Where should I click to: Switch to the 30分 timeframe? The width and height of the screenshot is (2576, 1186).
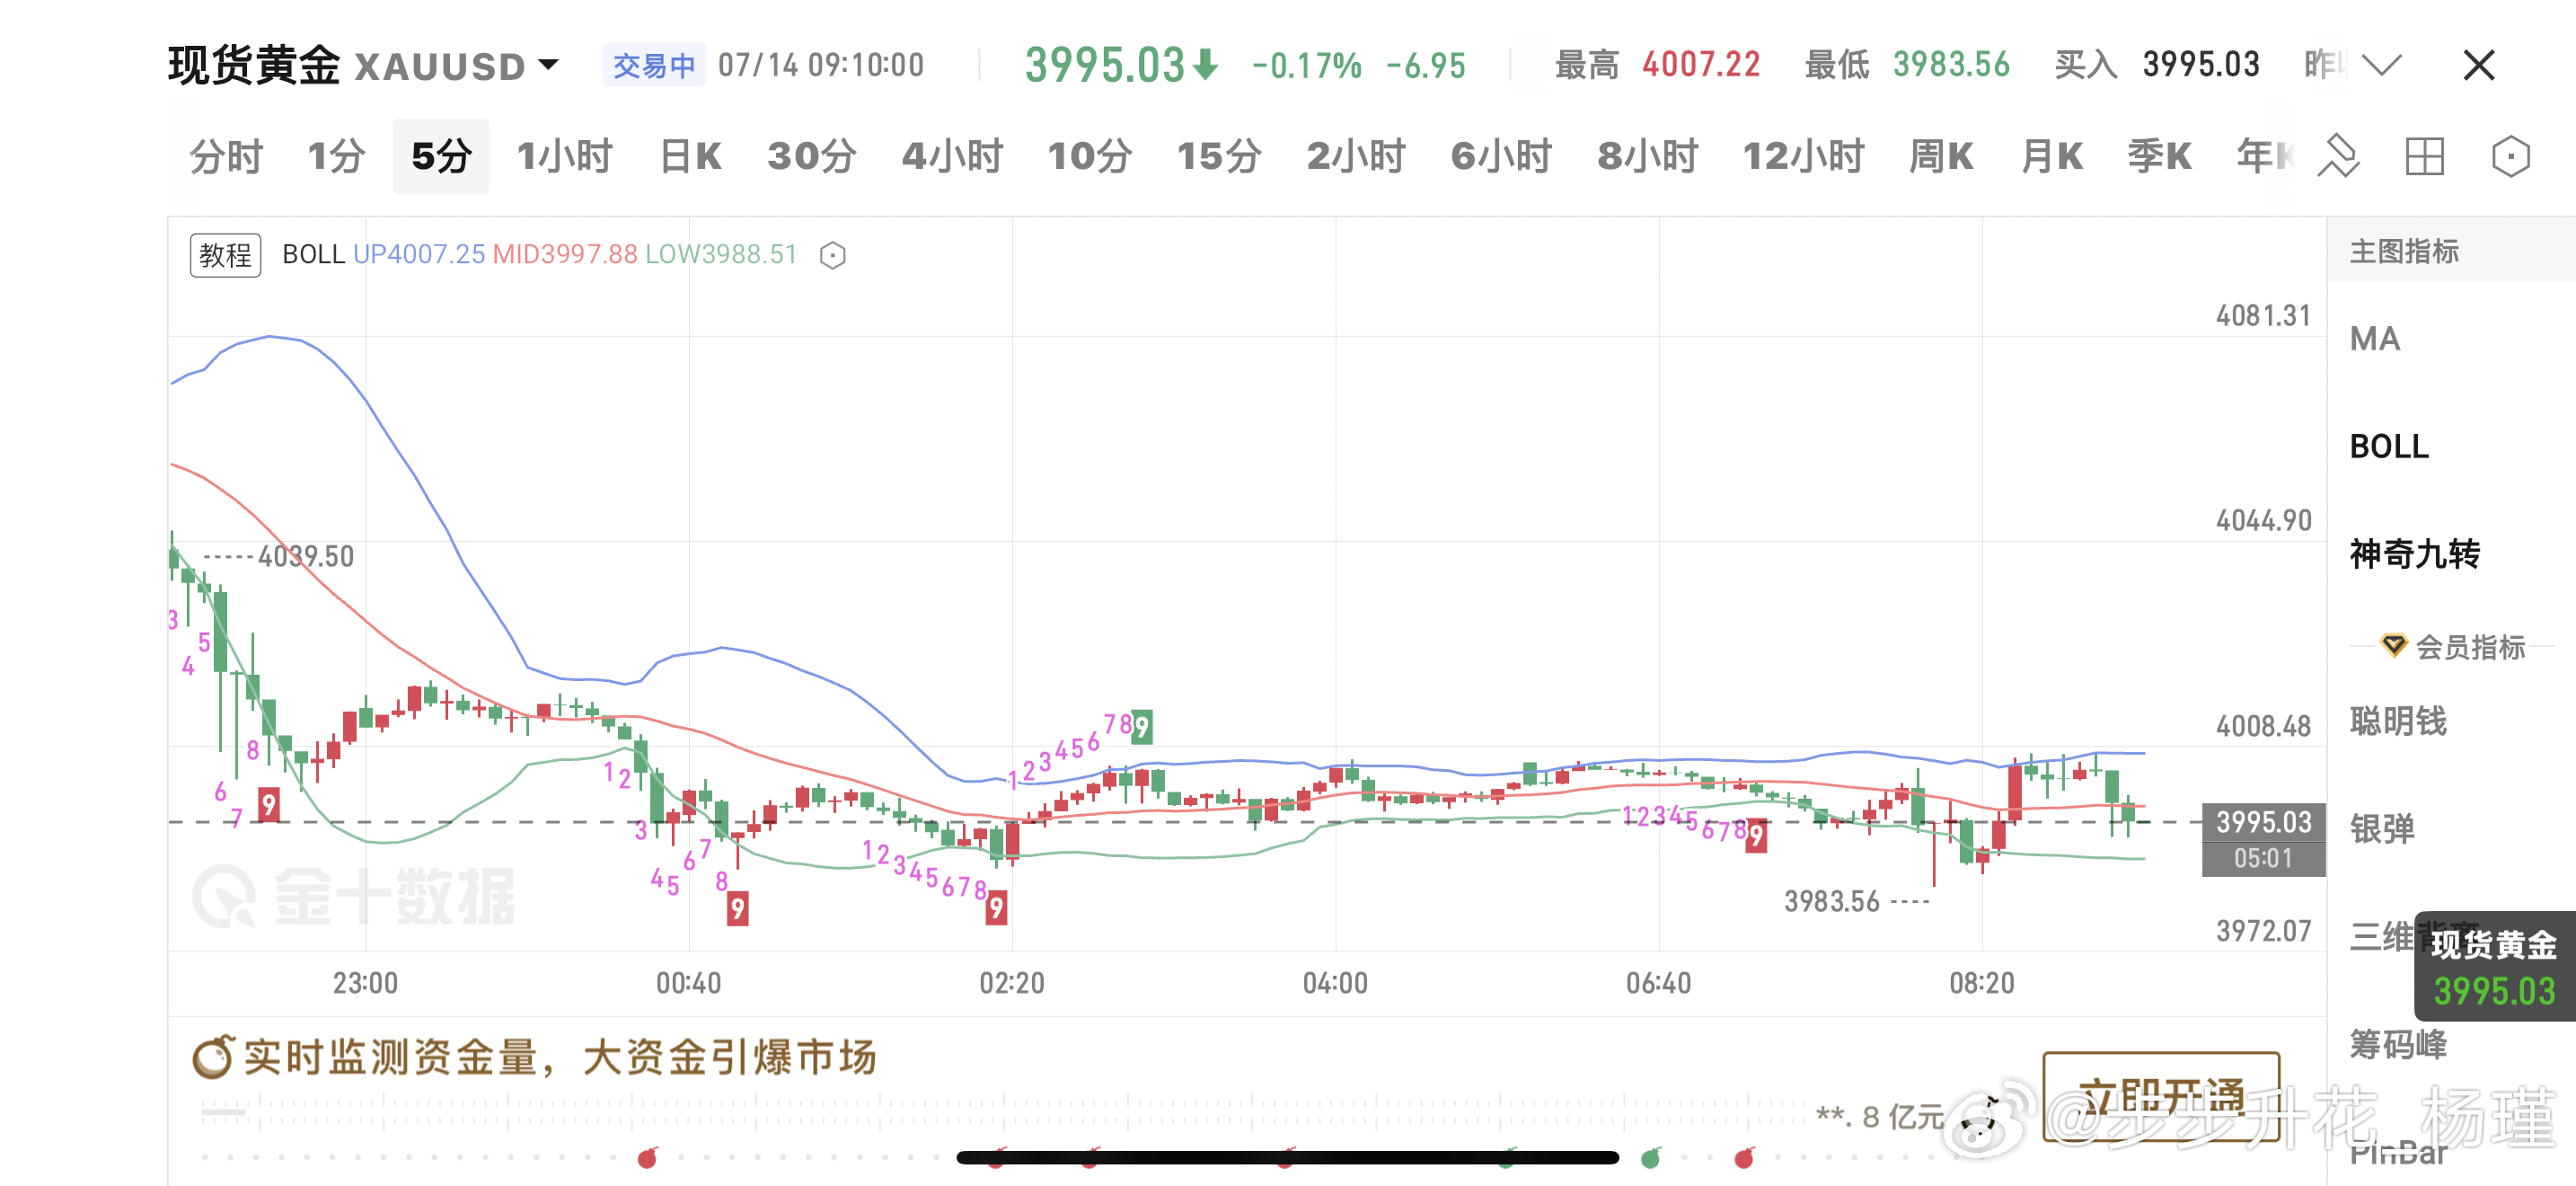point(812,156)
